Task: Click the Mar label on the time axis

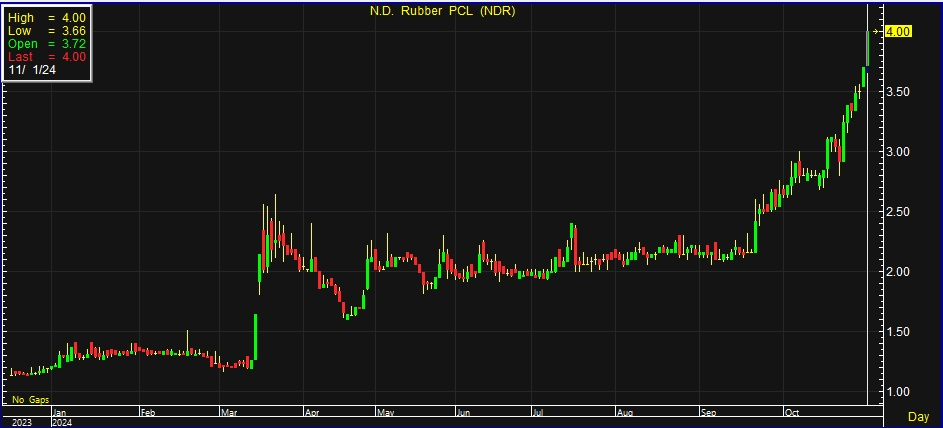Action: coord(229,411)
